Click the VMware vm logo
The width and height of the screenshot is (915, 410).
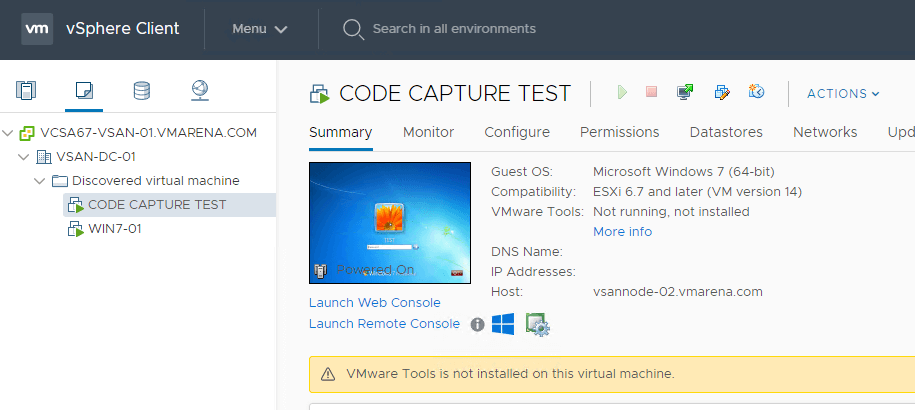pos(37,29)
